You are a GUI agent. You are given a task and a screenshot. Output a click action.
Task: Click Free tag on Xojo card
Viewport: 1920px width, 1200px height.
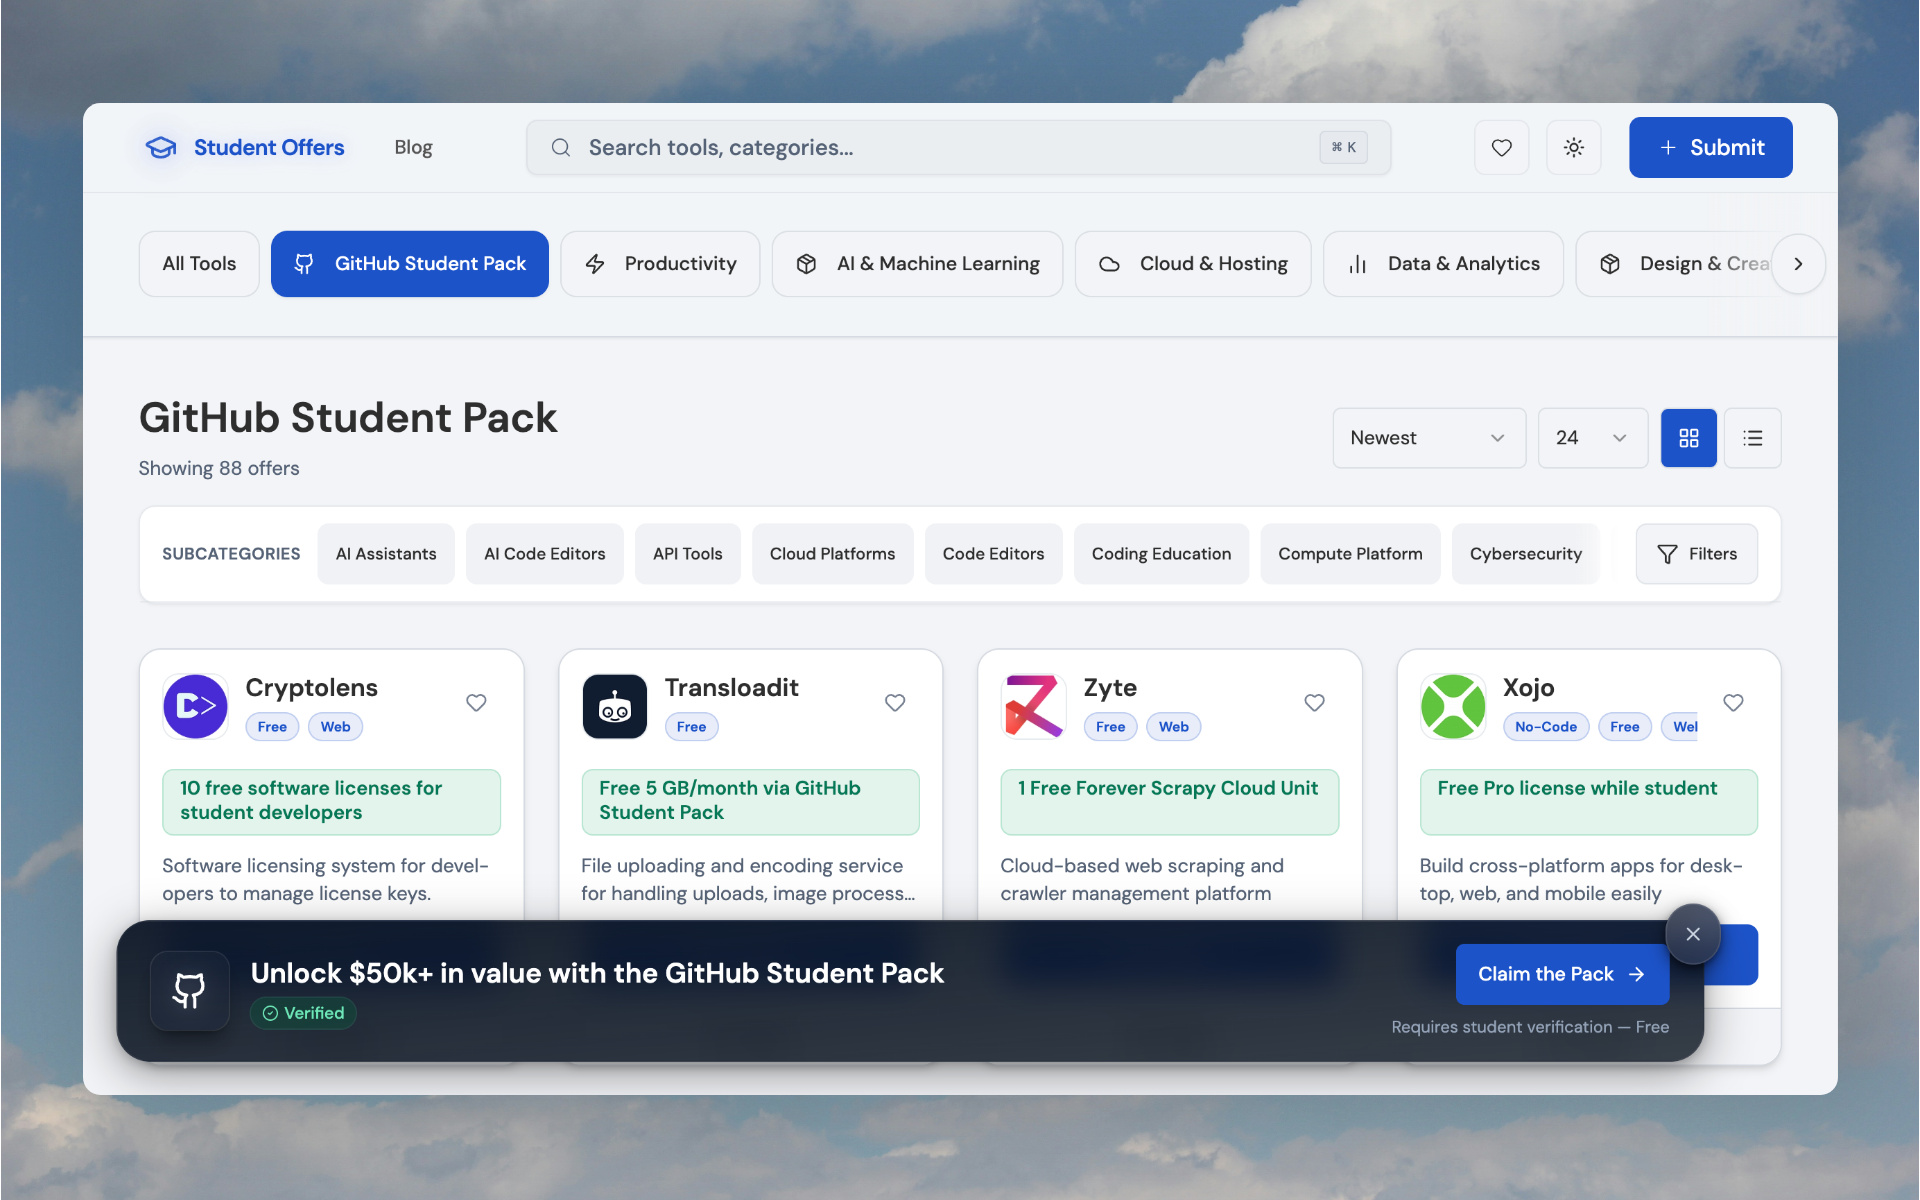[x=1624, y=727]
